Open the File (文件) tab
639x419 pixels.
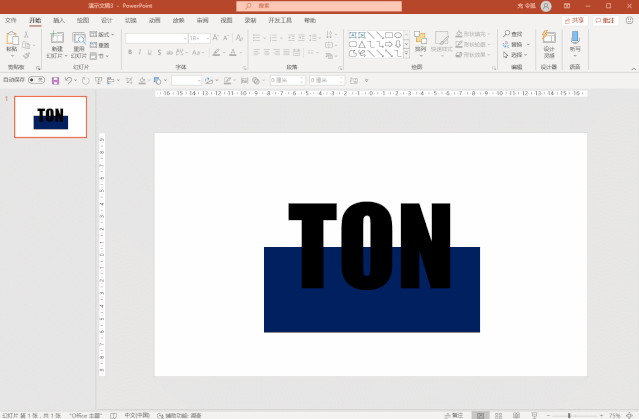click(11, 20)
